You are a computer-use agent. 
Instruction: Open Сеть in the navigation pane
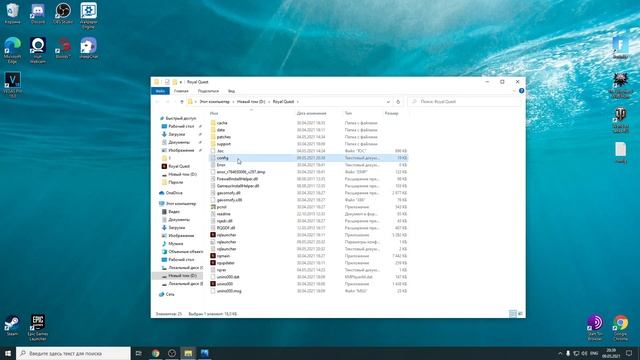[x=170, y=294]
